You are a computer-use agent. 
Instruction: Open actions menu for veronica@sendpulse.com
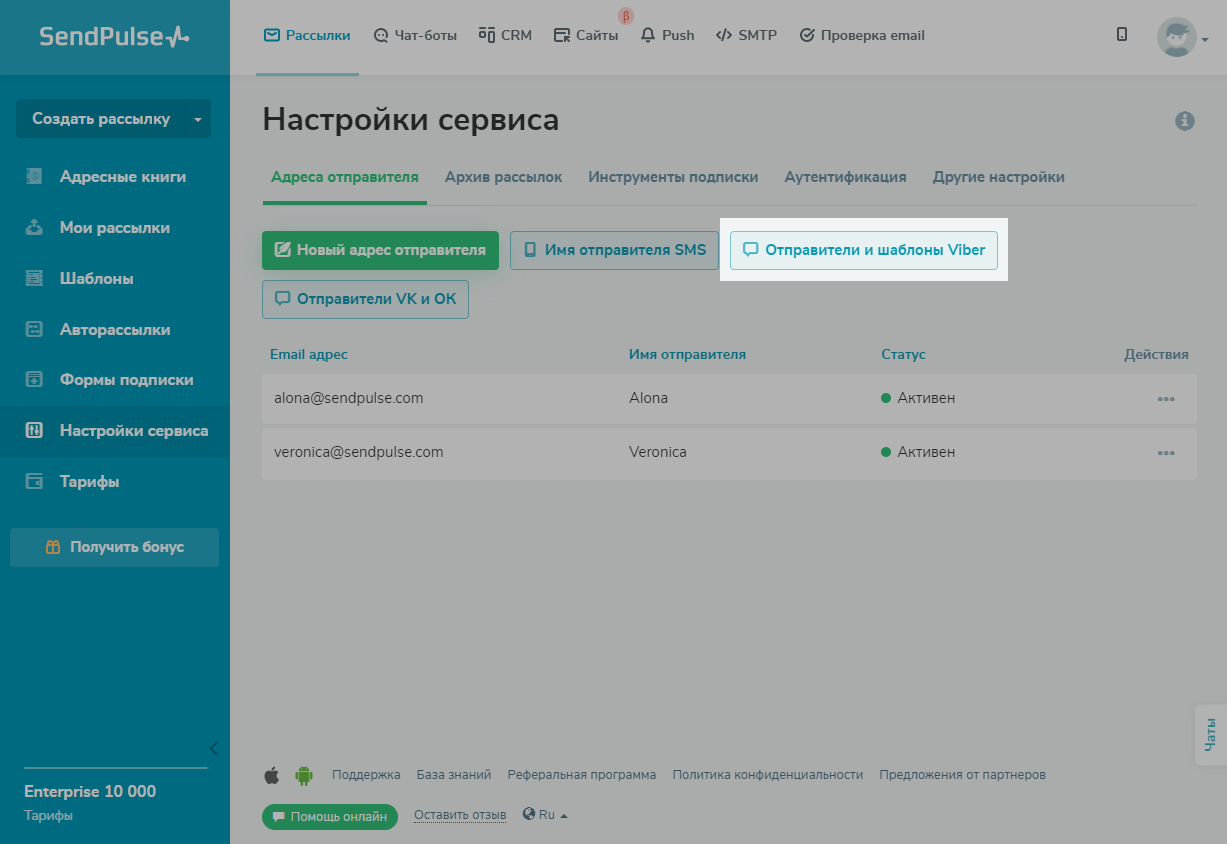click(1166, 453)
